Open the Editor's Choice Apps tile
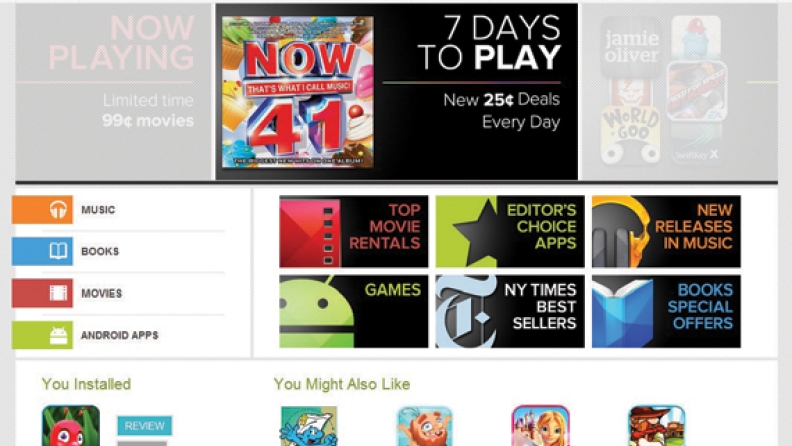792x446 pixels. pos(510,231)
